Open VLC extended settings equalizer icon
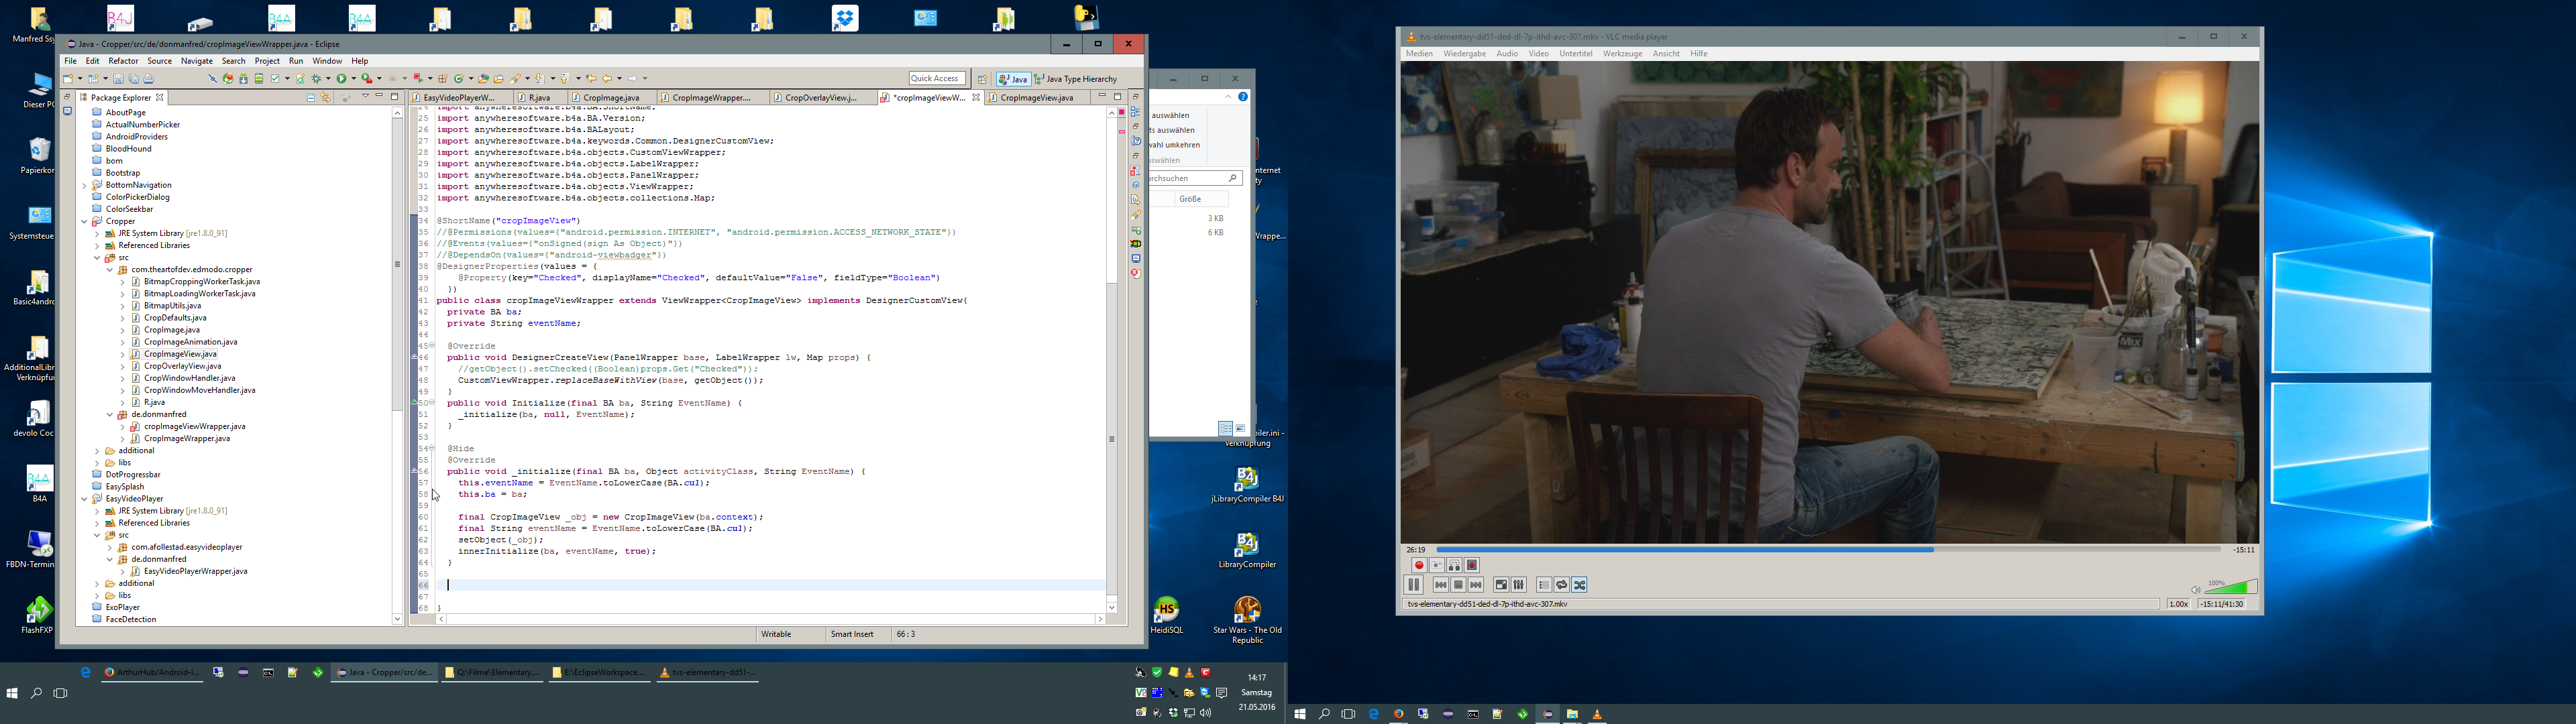The width and height of the screenshot is (2576, 724). tap(1518, 586)
